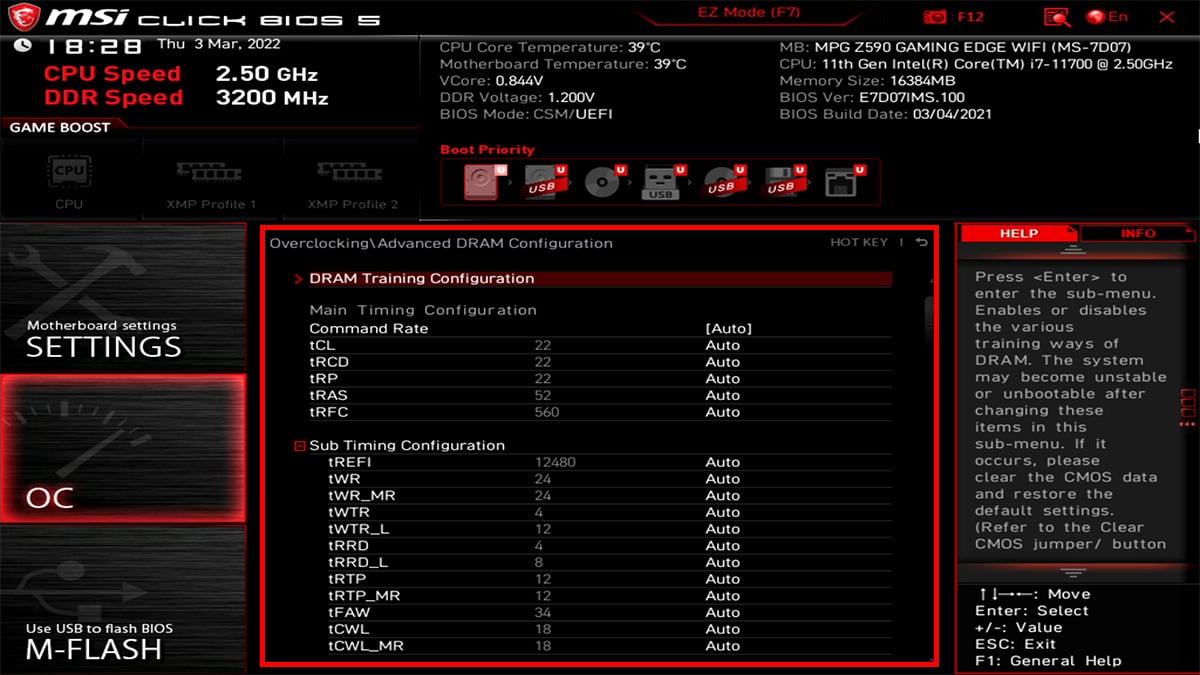Image resolution: width=1200 pixels, height=675 pixels.
Task: Click the MSI dragon logo
Action: pos(25,18)
